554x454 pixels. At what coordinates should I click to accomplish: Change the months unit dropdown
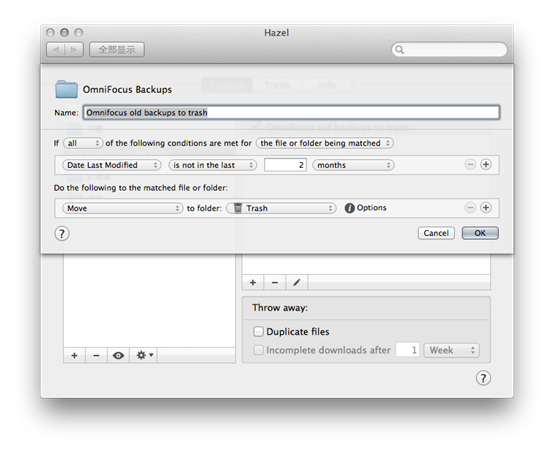click(x=353, y=165)
